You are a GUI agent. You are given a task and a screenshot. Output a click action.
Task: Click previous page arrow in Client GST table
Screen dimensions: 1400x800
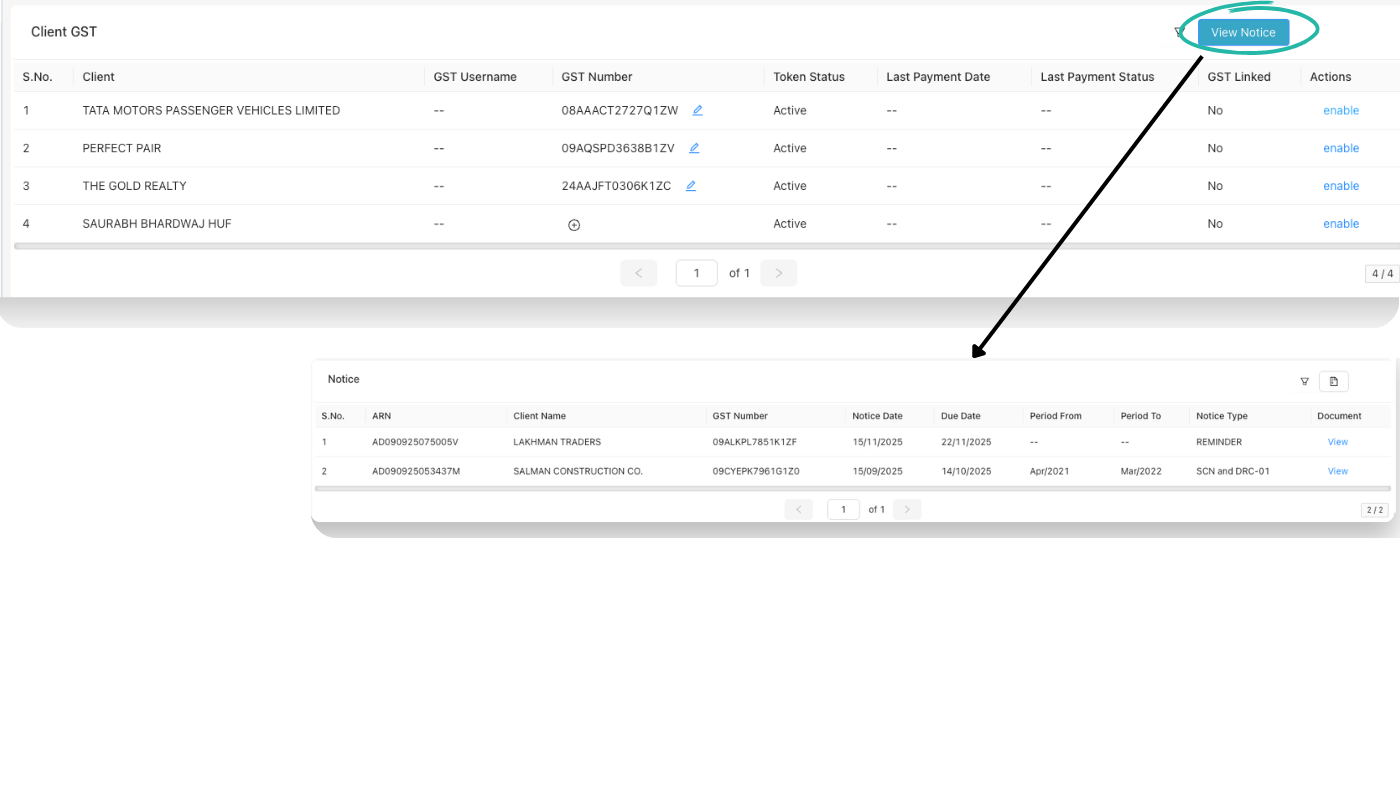point(638,272)
